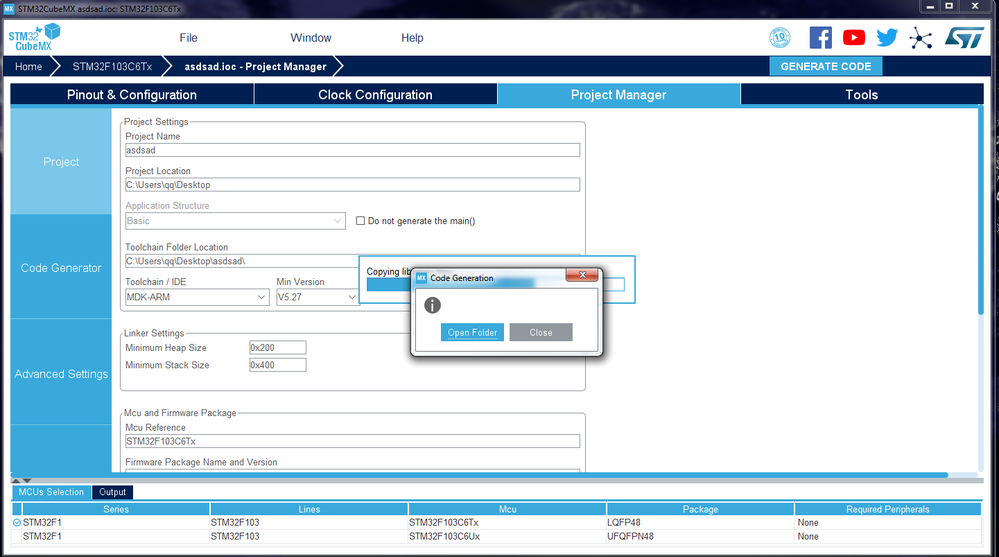Viewport: 999px width, 557px height.
Task: Sort by the Mcu column header
Action: (x=507, y=509)
